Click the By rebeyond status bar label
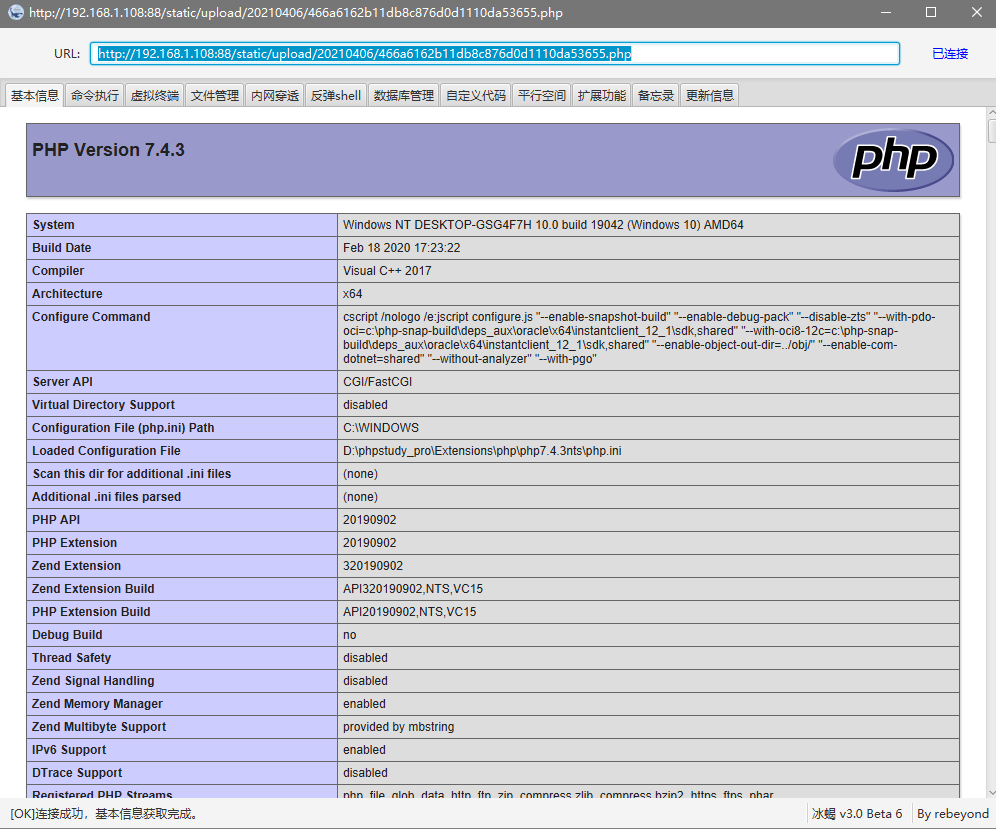 coord(953,814)
